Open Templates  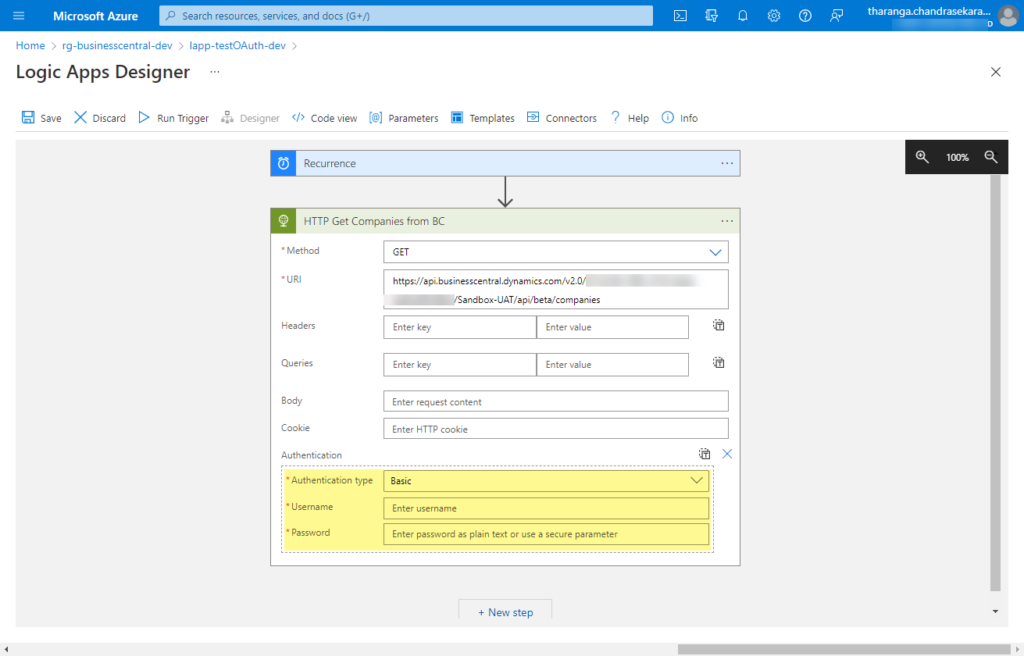click(x=483, y=118)
